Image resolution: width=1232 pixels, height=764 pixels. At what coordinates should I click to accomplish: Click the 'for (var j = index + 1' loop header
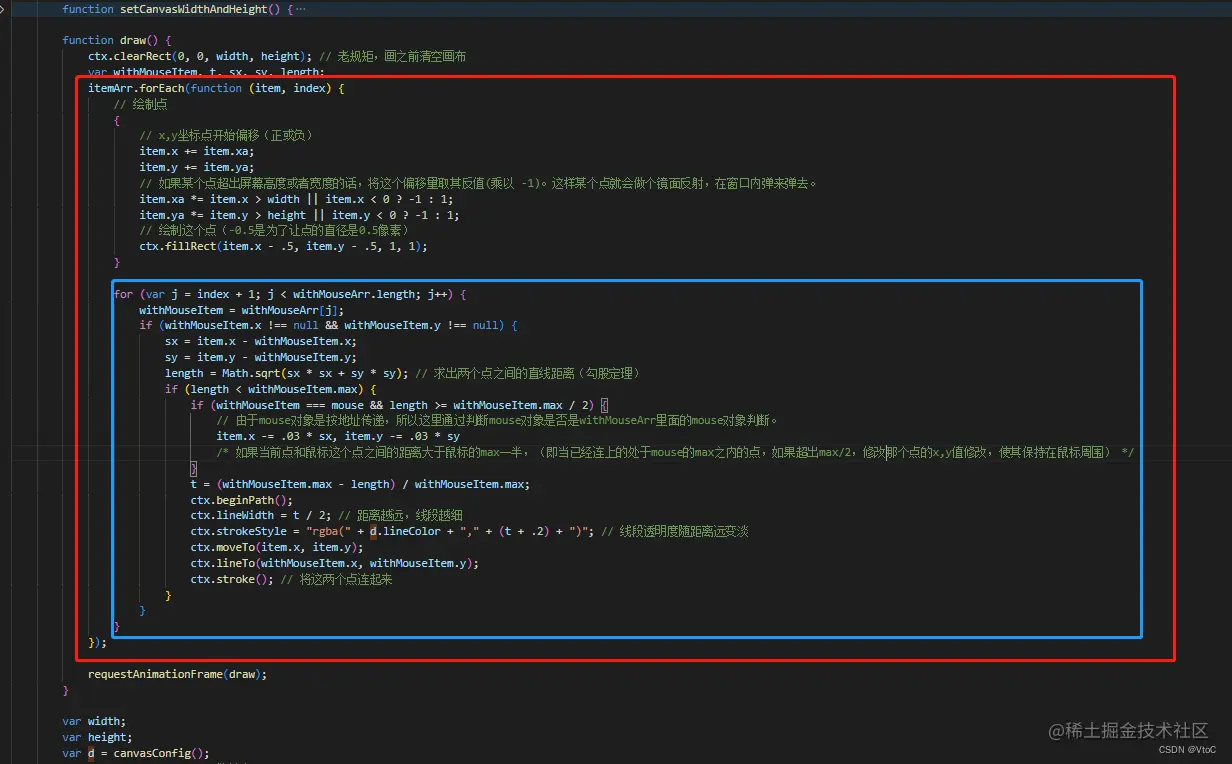[290, 294]
